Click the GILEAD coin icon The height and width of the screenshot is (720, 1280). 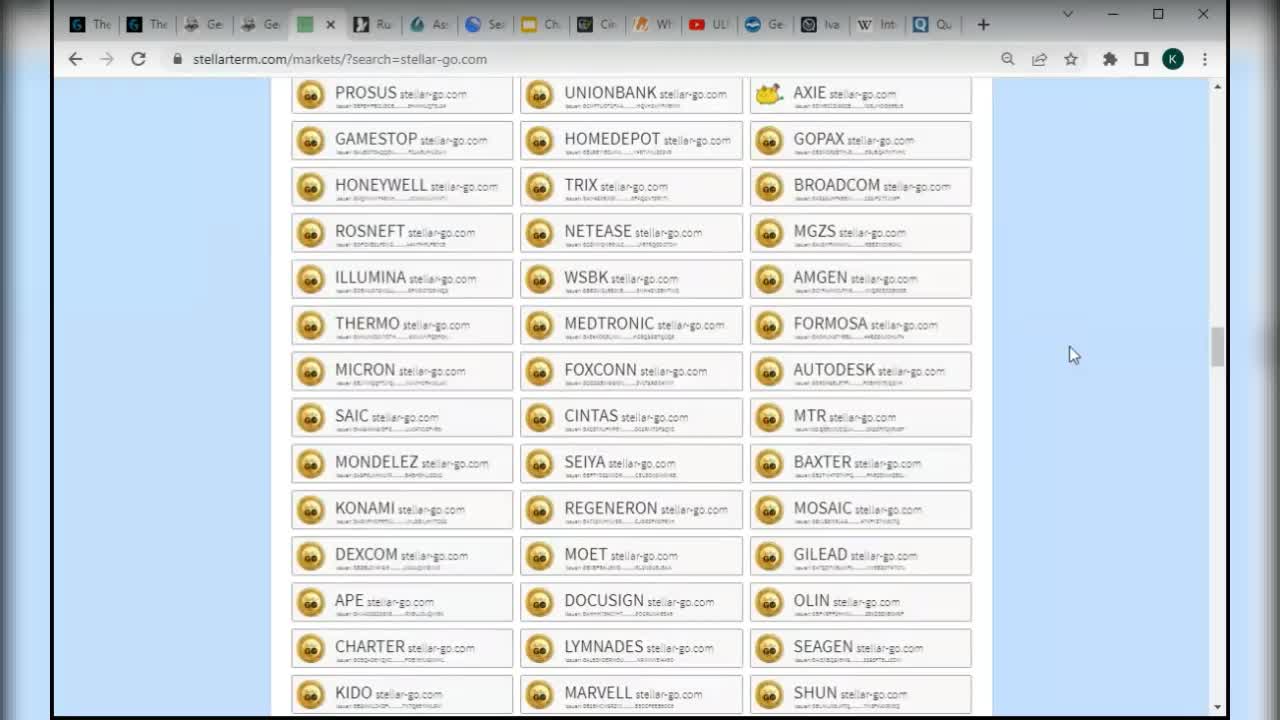(x=769, y=555)
